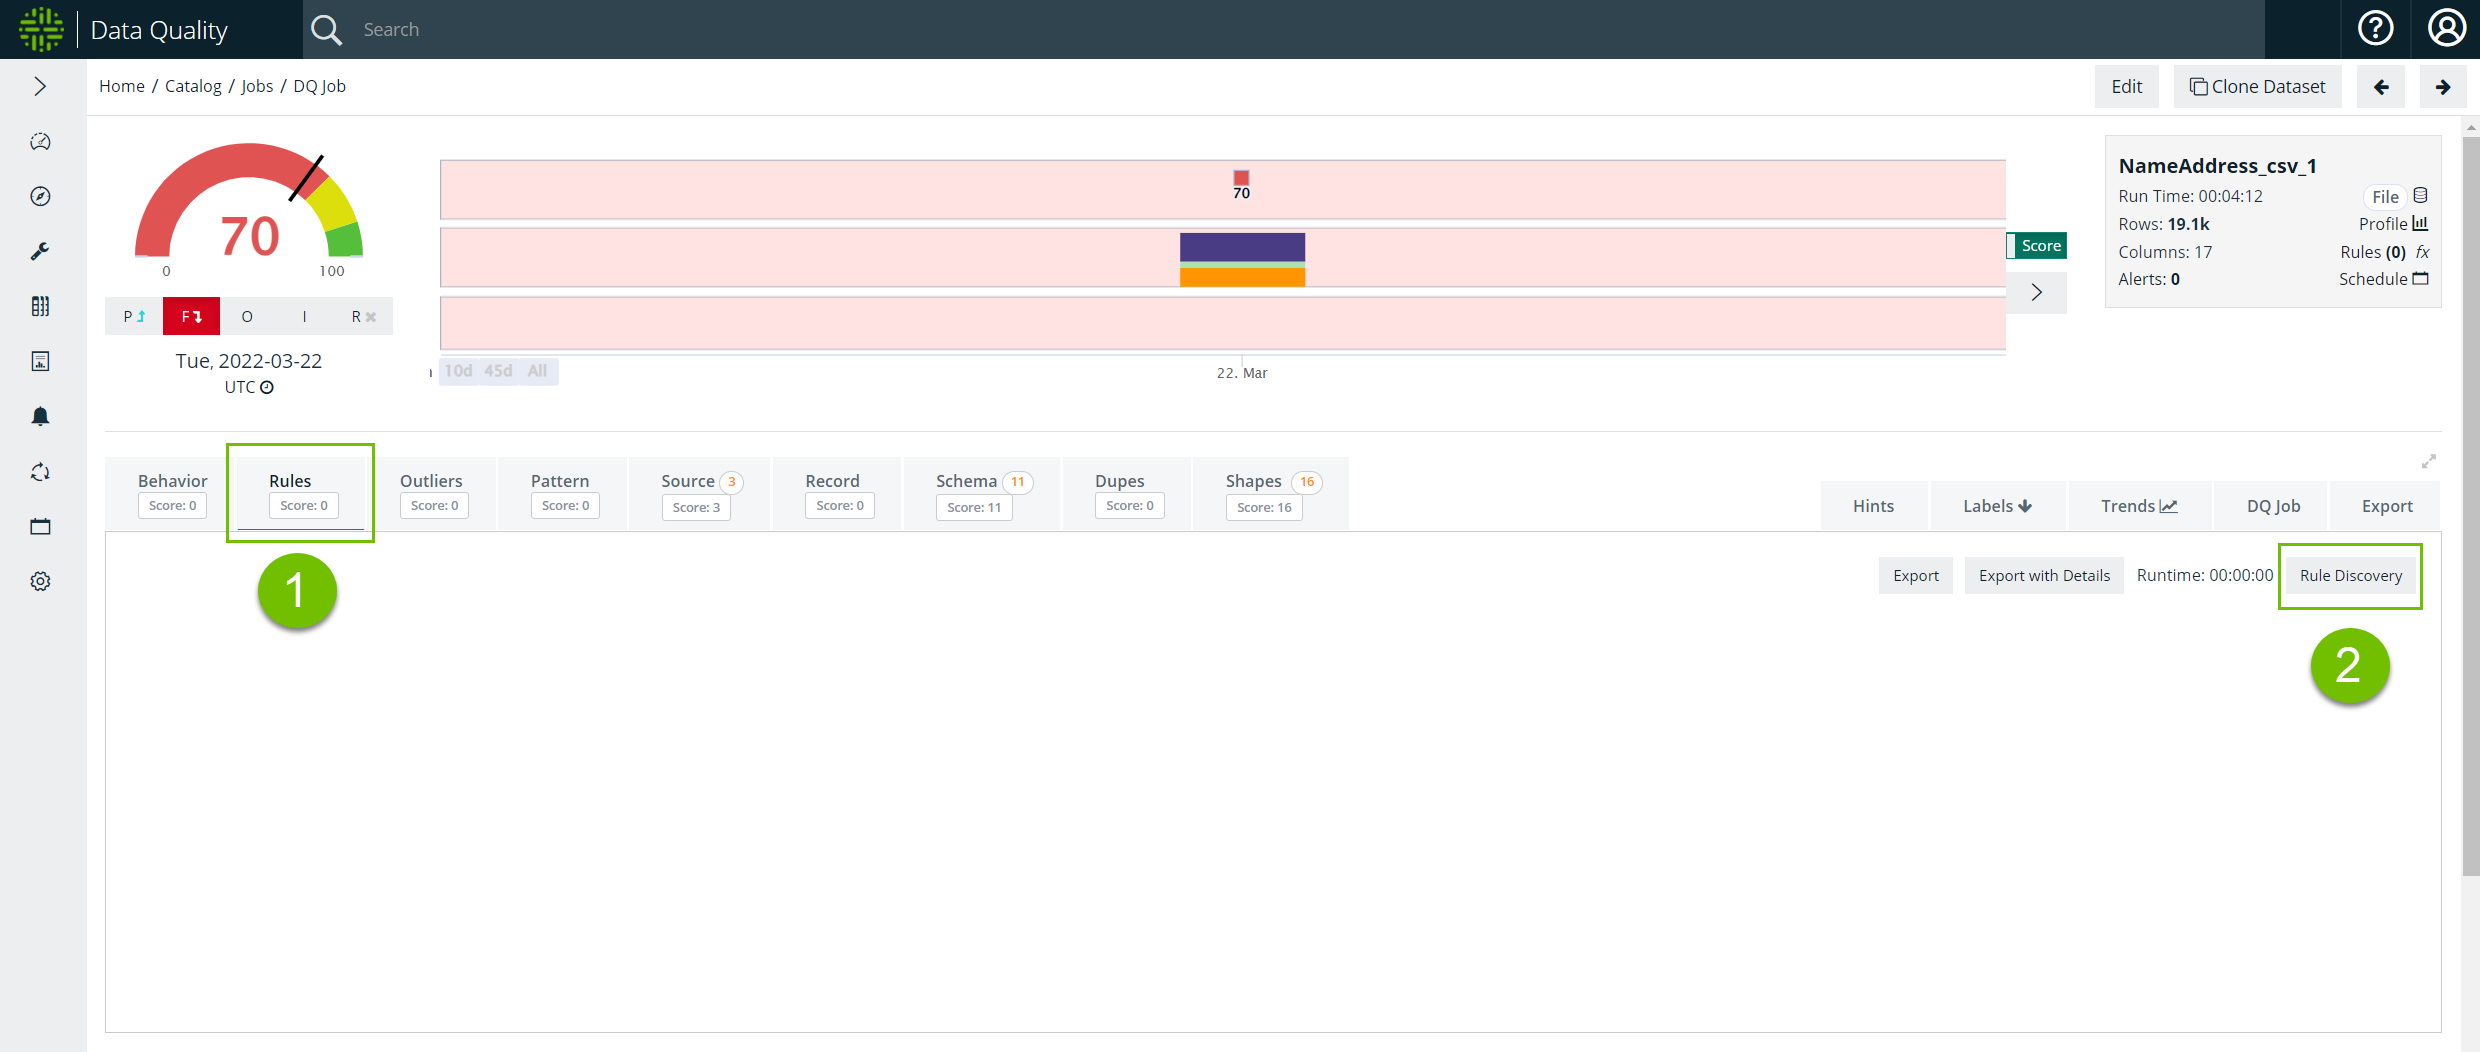Open the user account profile icon
This screenshot has height=1052, width=2480.
(2446, 29)
